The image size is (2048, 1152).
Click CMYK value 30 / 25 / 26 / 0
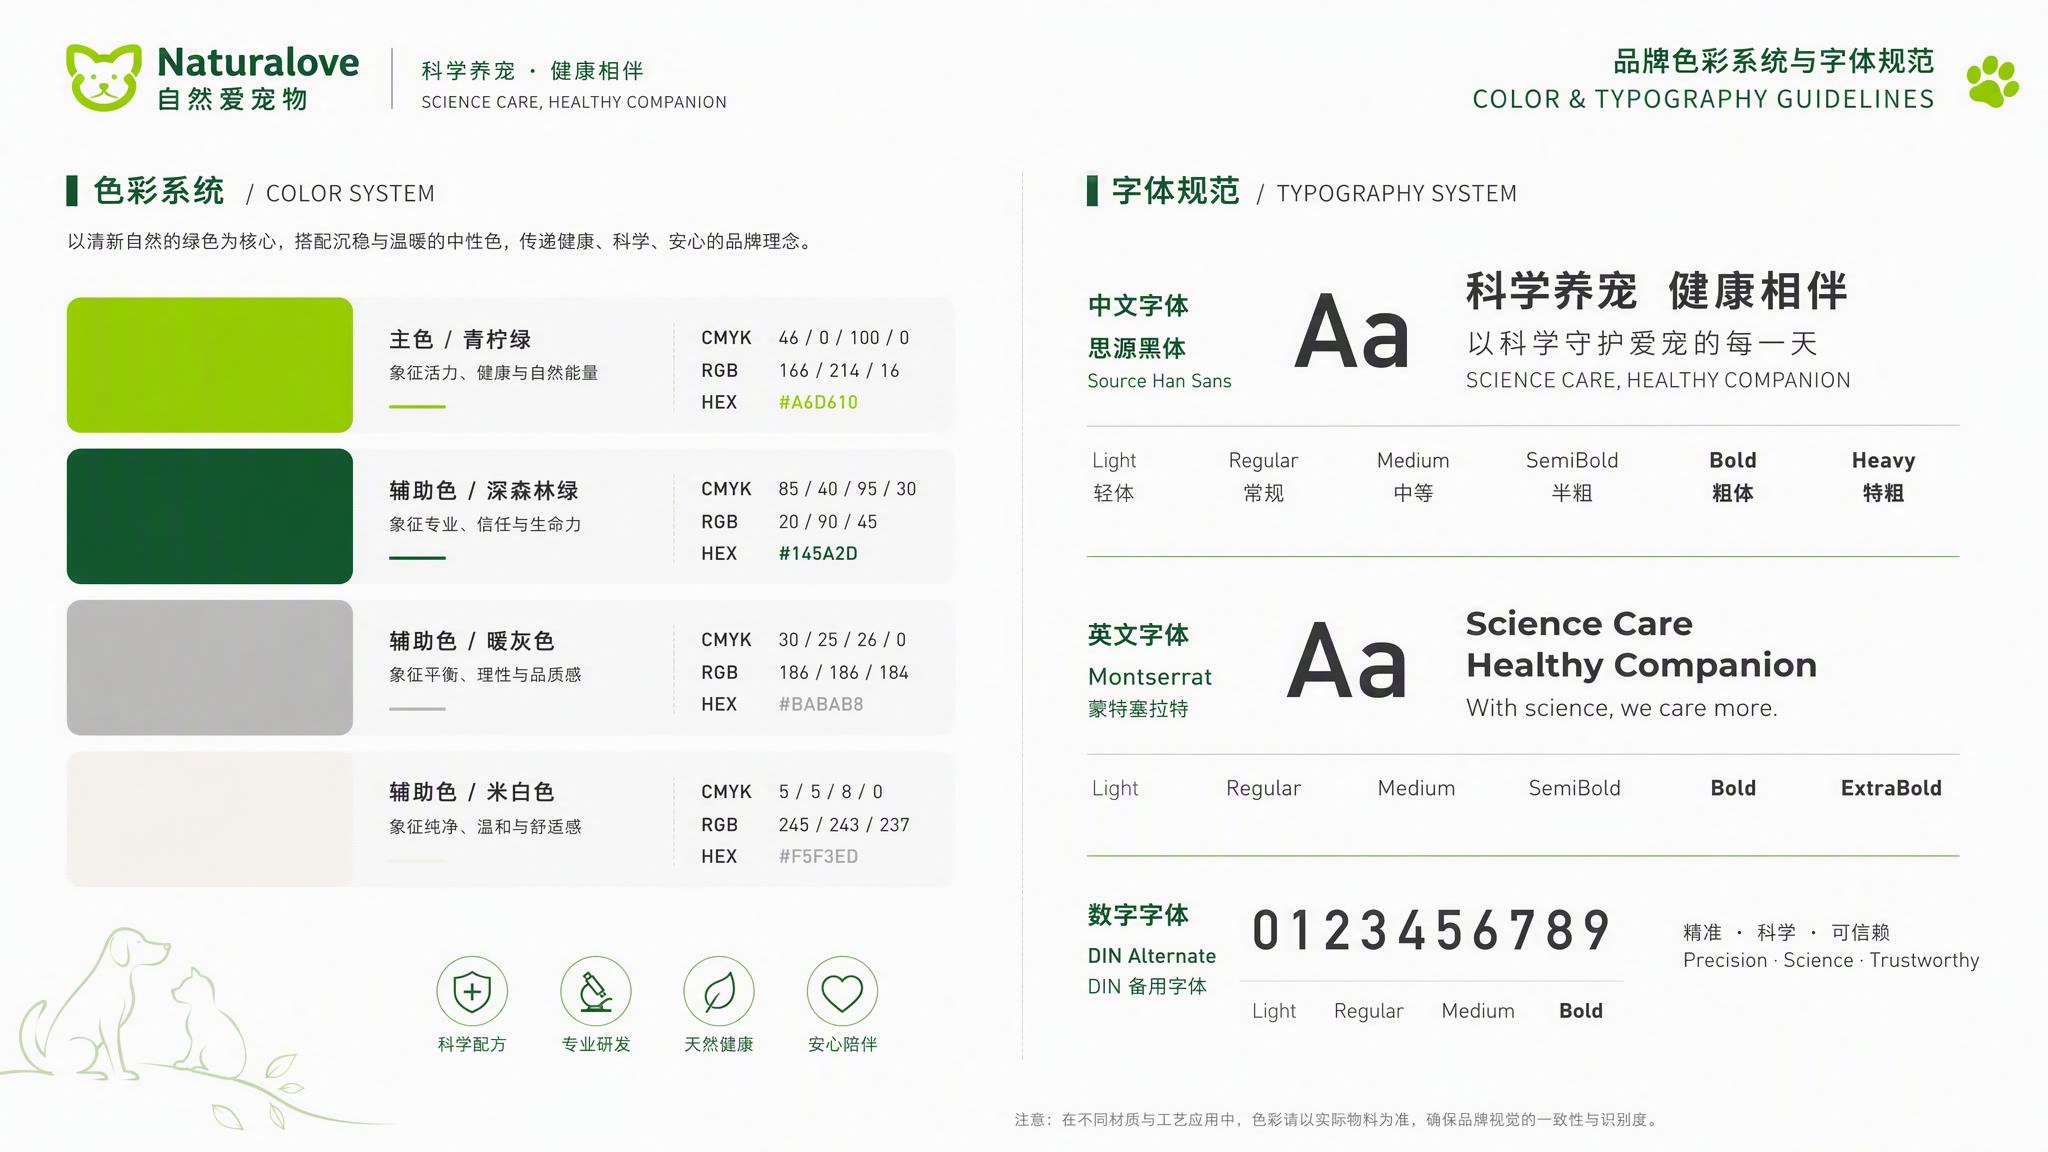pos(842,640)
